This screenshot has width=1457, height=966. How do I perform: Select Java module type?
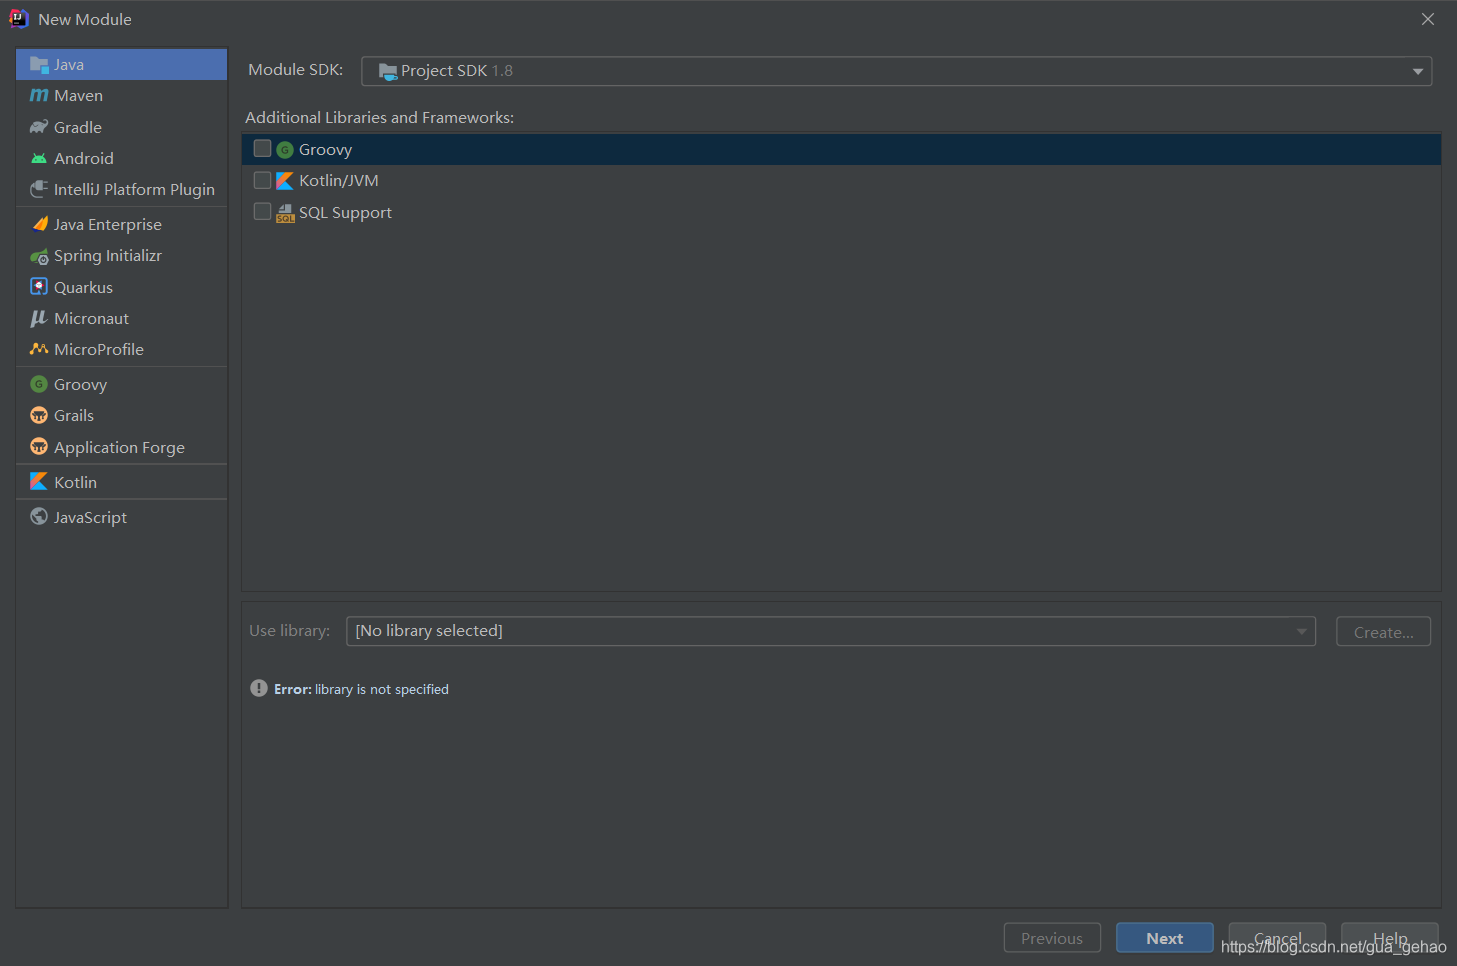pyautogui.click(x=122, y=64)
